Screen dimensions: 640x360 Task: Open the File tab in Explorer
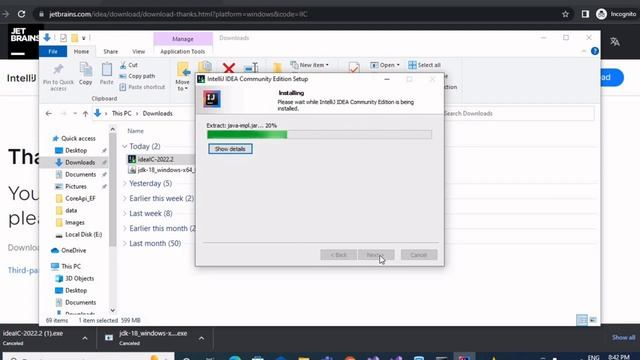pos(53,52)
